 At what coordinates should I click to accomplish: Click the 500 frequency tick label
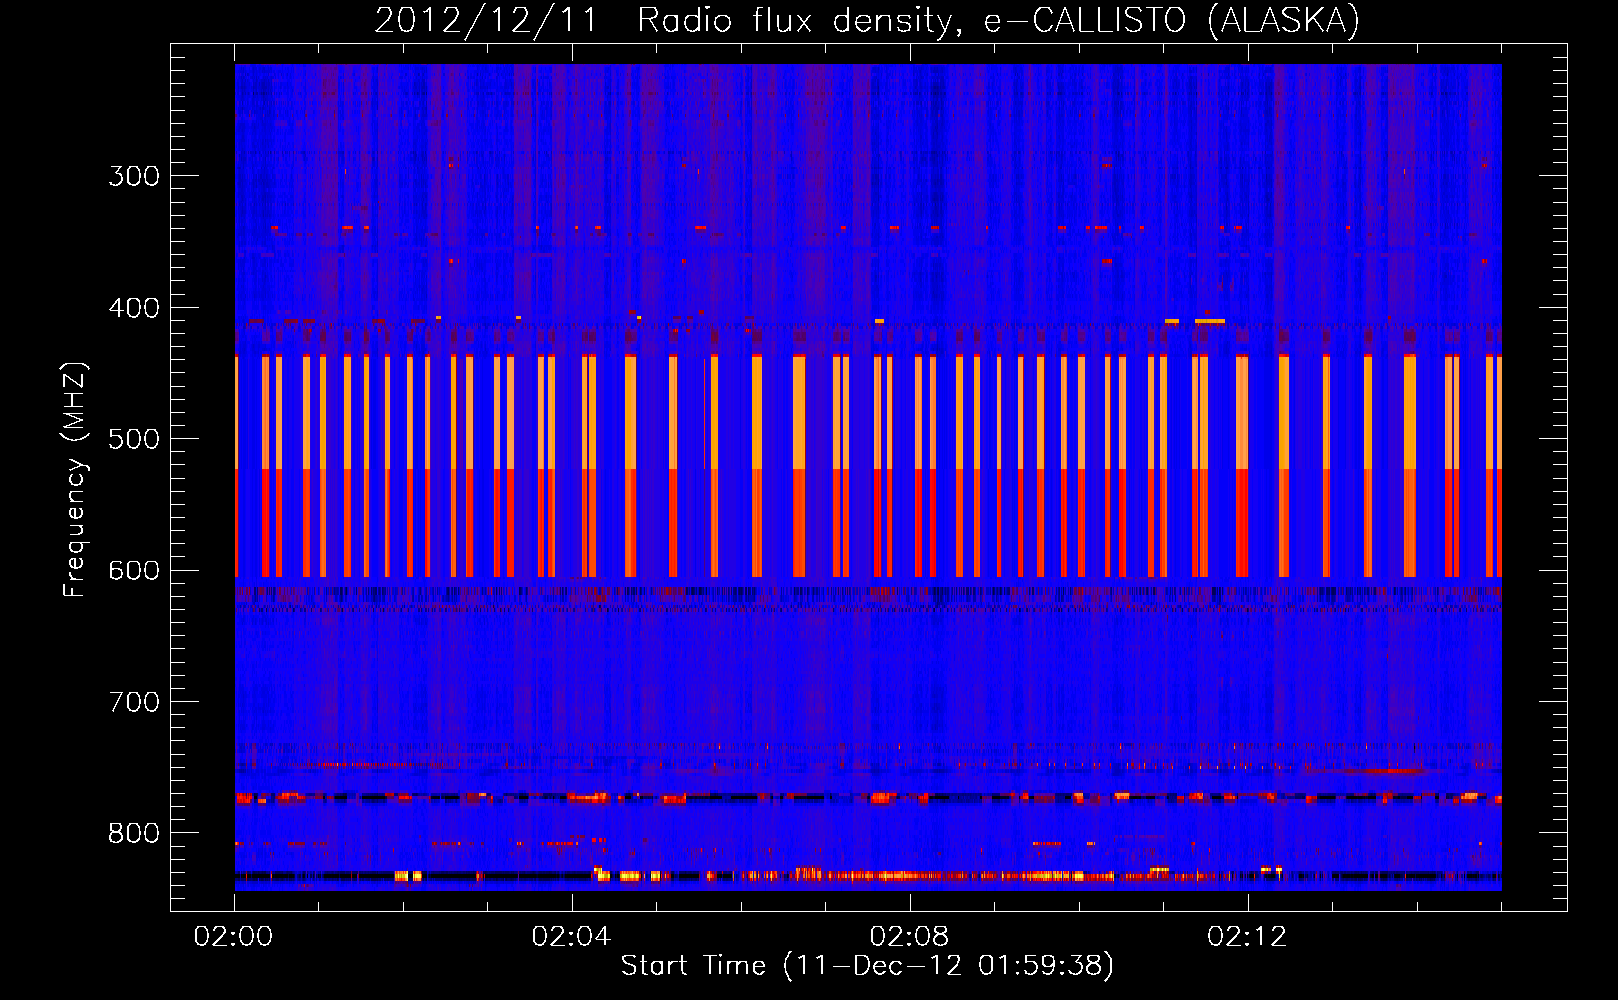[134, 439]
